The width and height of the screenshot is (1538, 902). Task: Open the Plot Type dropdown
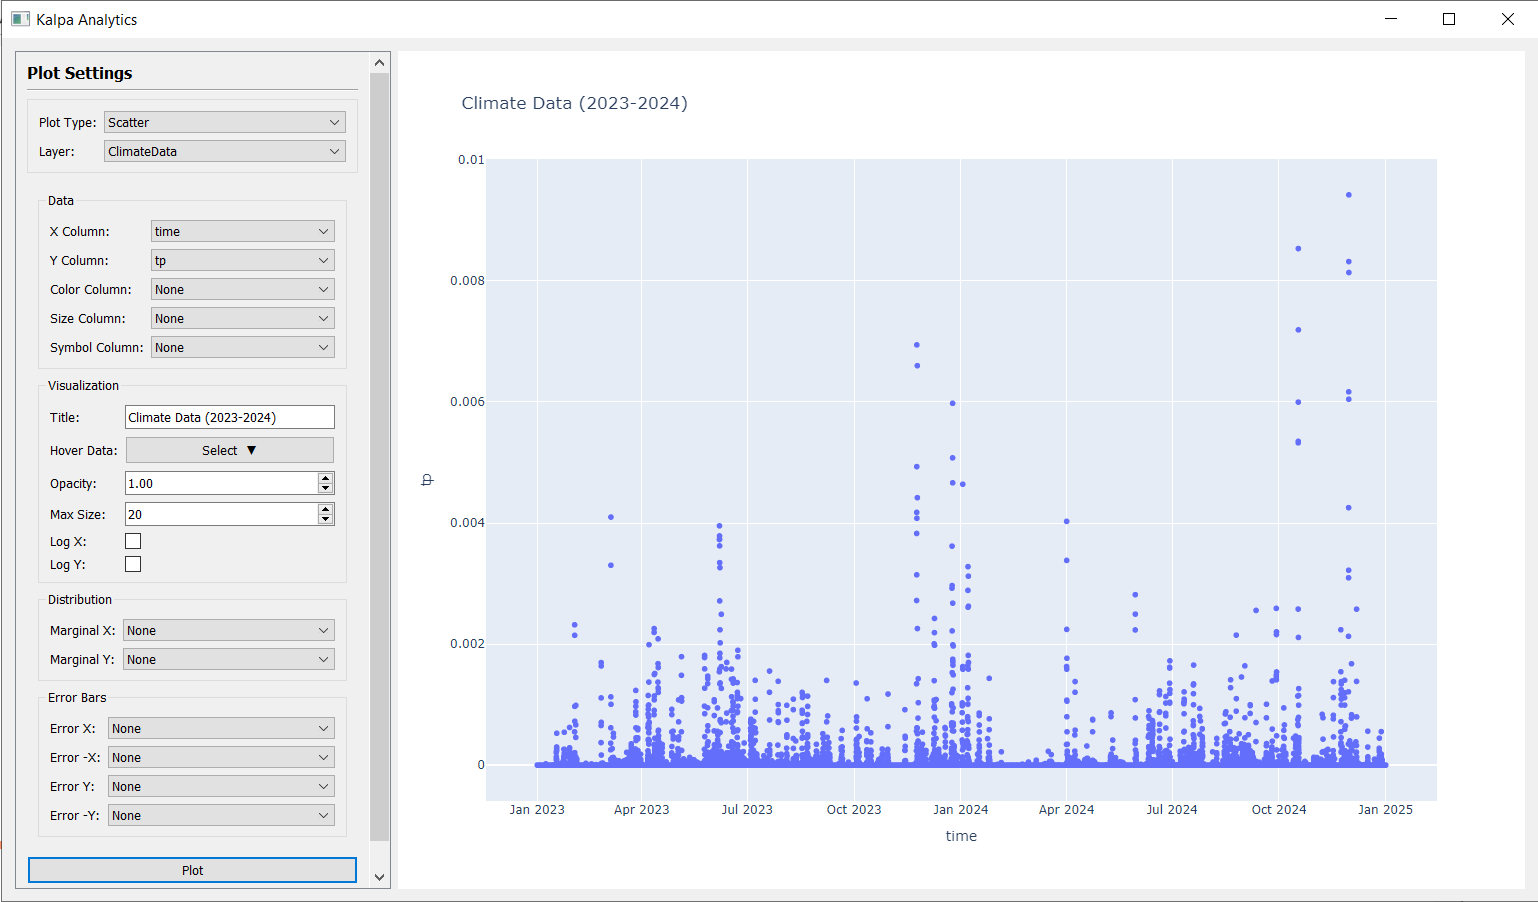point(224,122)
